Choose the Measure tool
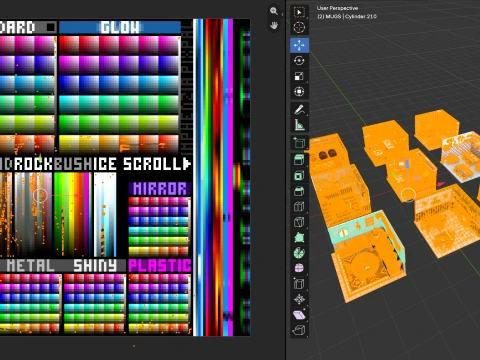Viewport: 480px width, 360px height. (x=299, y=125)
